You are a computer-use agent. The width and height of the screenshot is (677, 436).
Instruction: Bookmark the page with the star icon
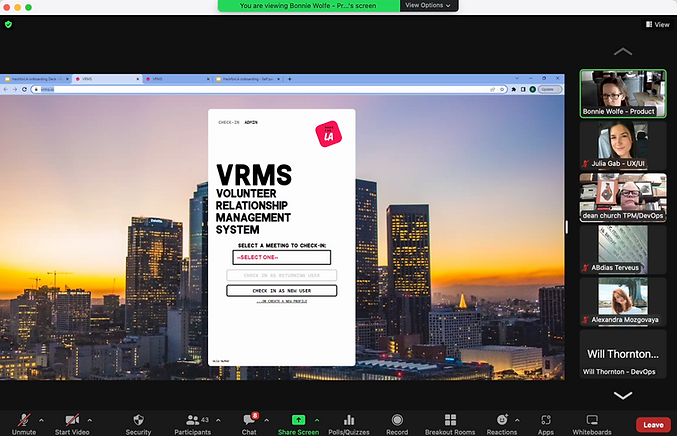click(x=502, y=89)
